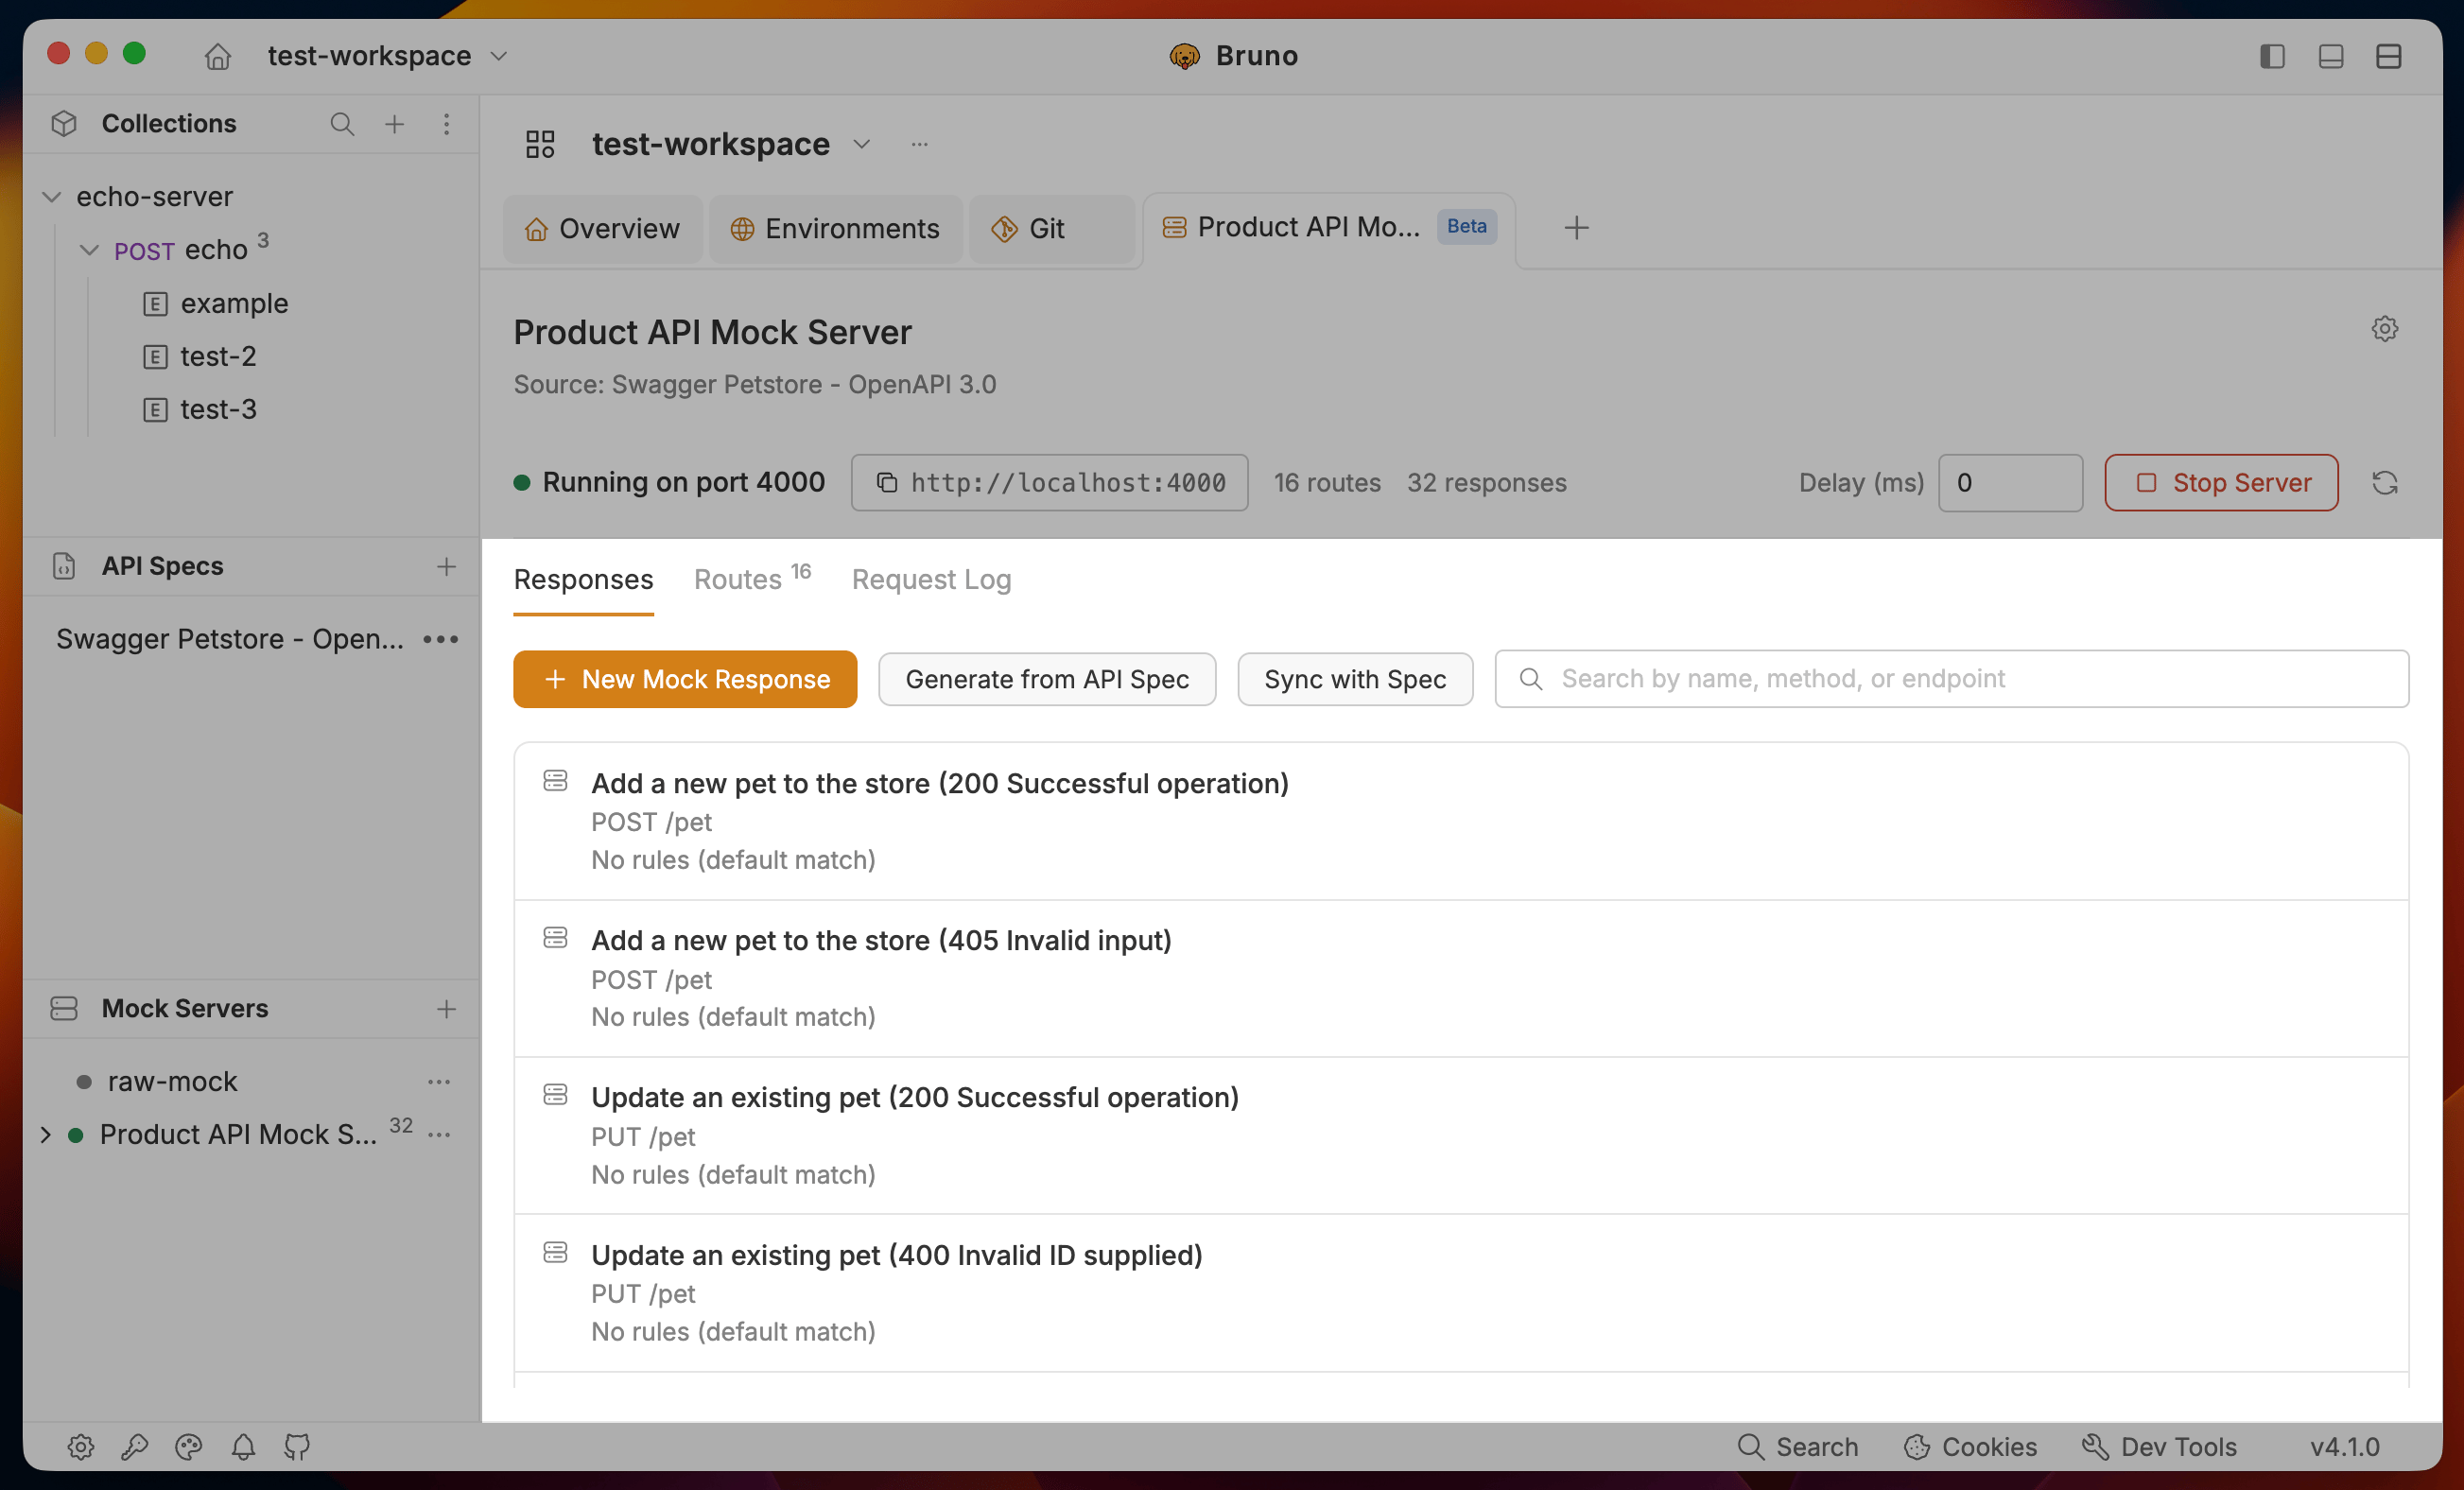The height and width of the screenshot is (1490, 2464).
Task: Open the theme palette icon
Action: click(189, 1447)
